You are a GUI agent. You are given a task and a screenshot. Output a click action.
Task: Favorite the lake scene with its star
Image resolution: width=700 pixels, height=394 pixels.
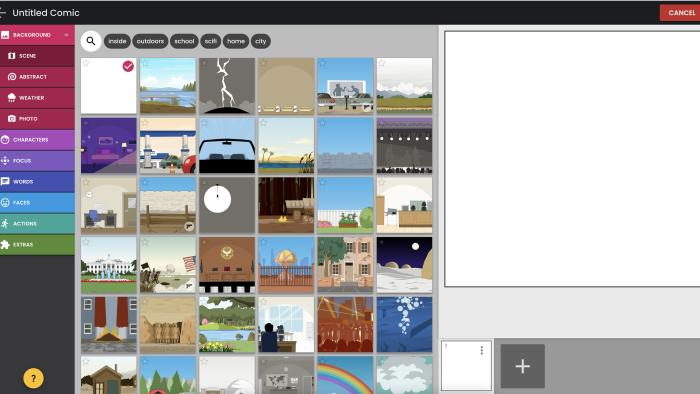[x=145, y=63]
